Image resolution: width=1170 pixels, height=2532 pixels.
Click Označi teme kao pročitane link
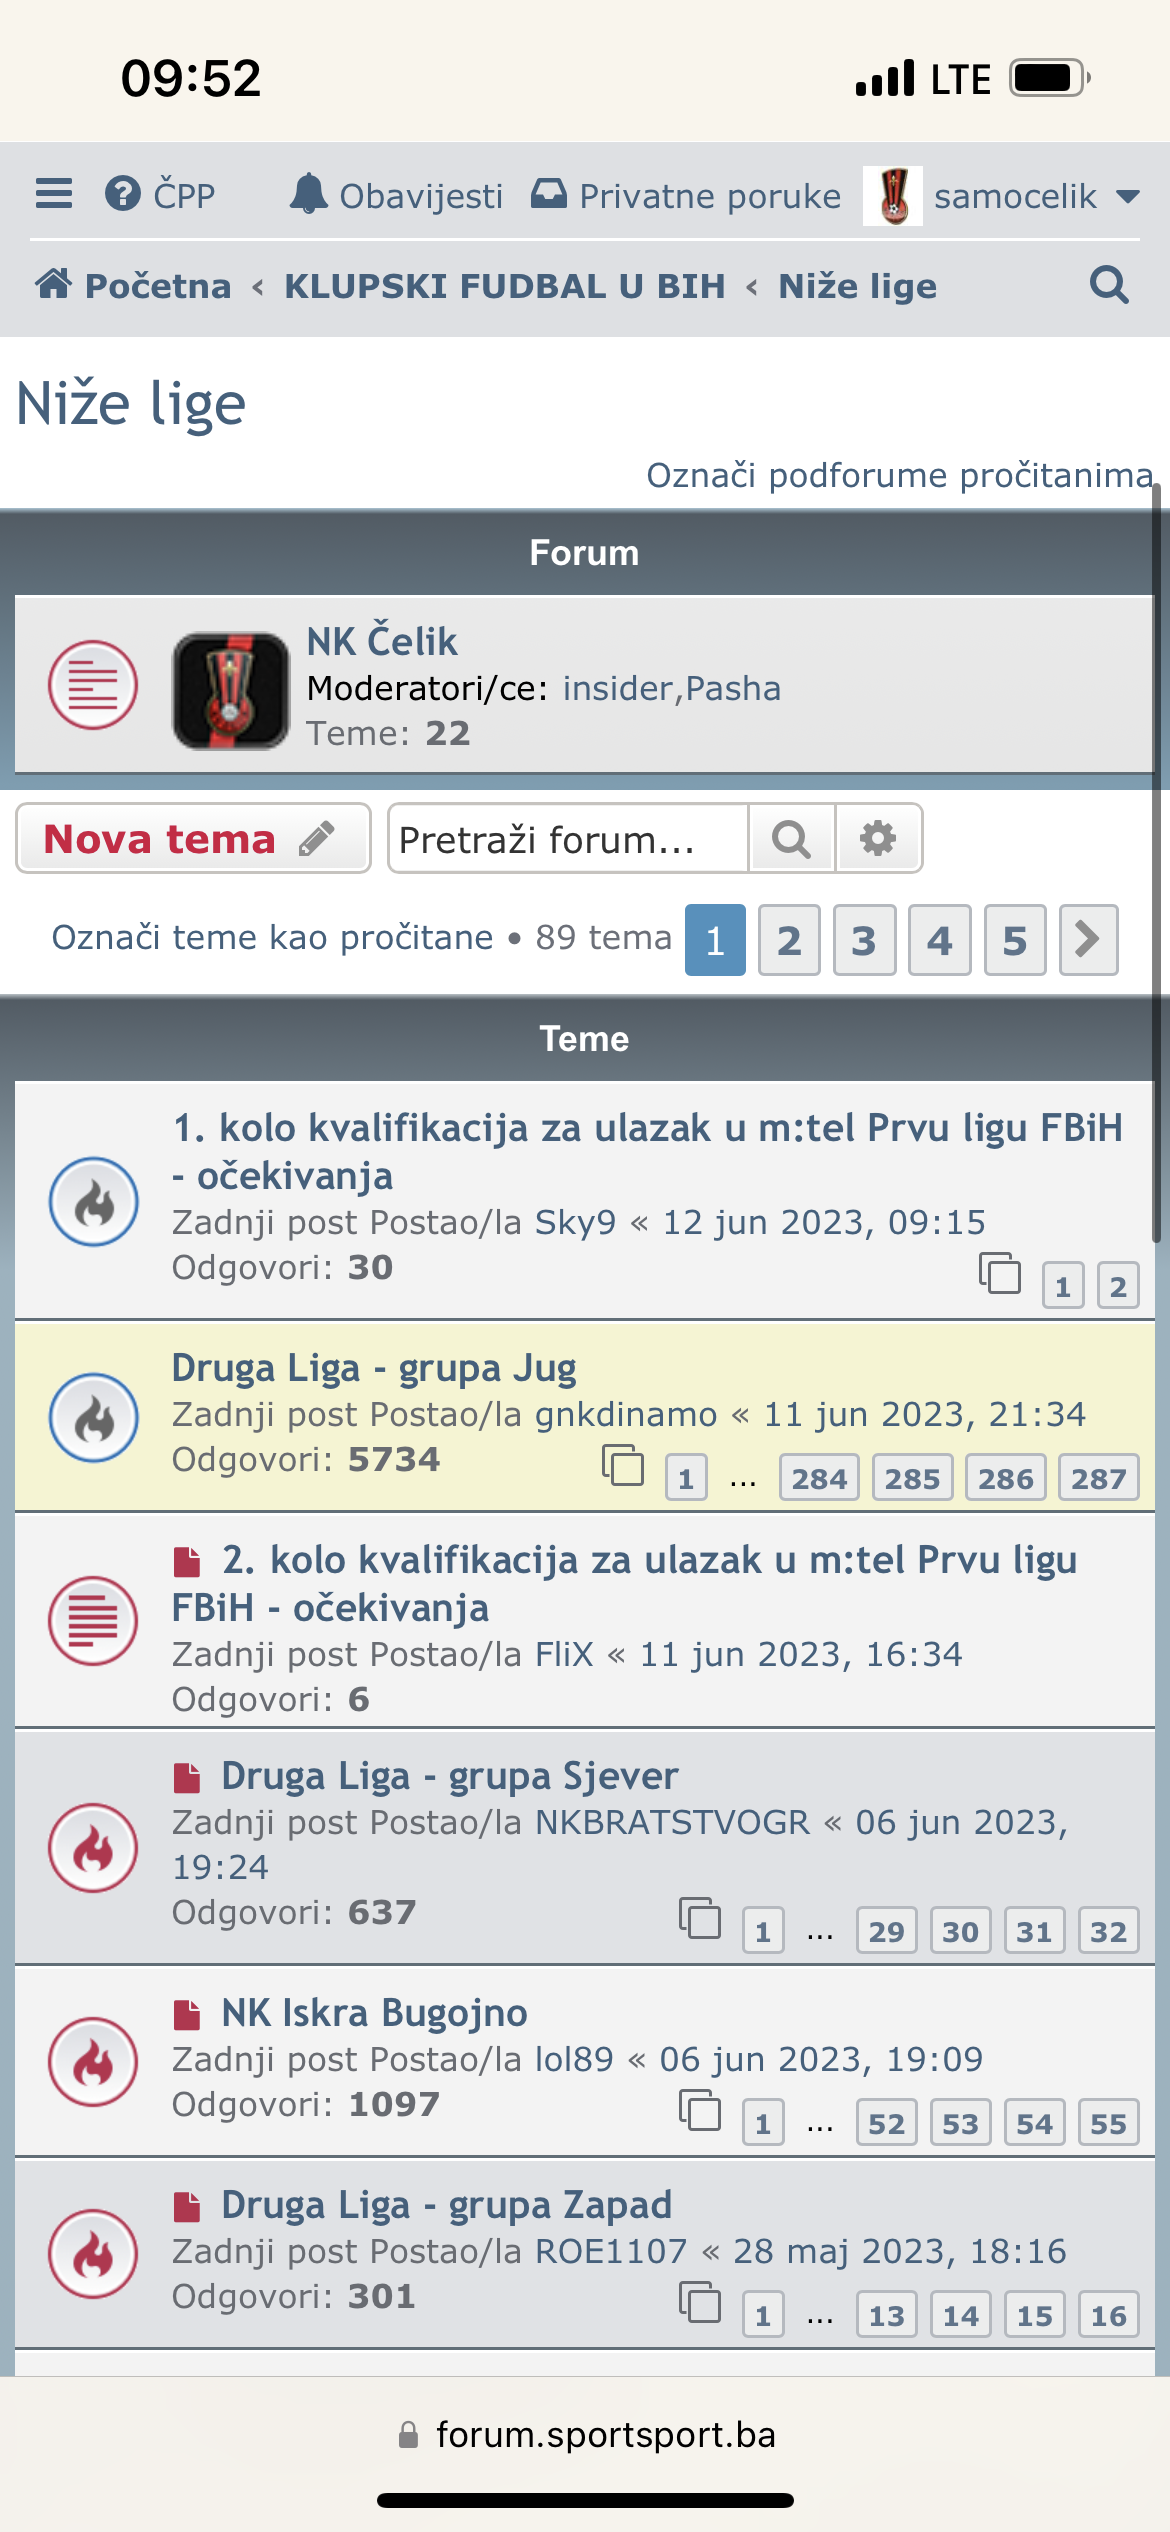[x=272, y=937]
